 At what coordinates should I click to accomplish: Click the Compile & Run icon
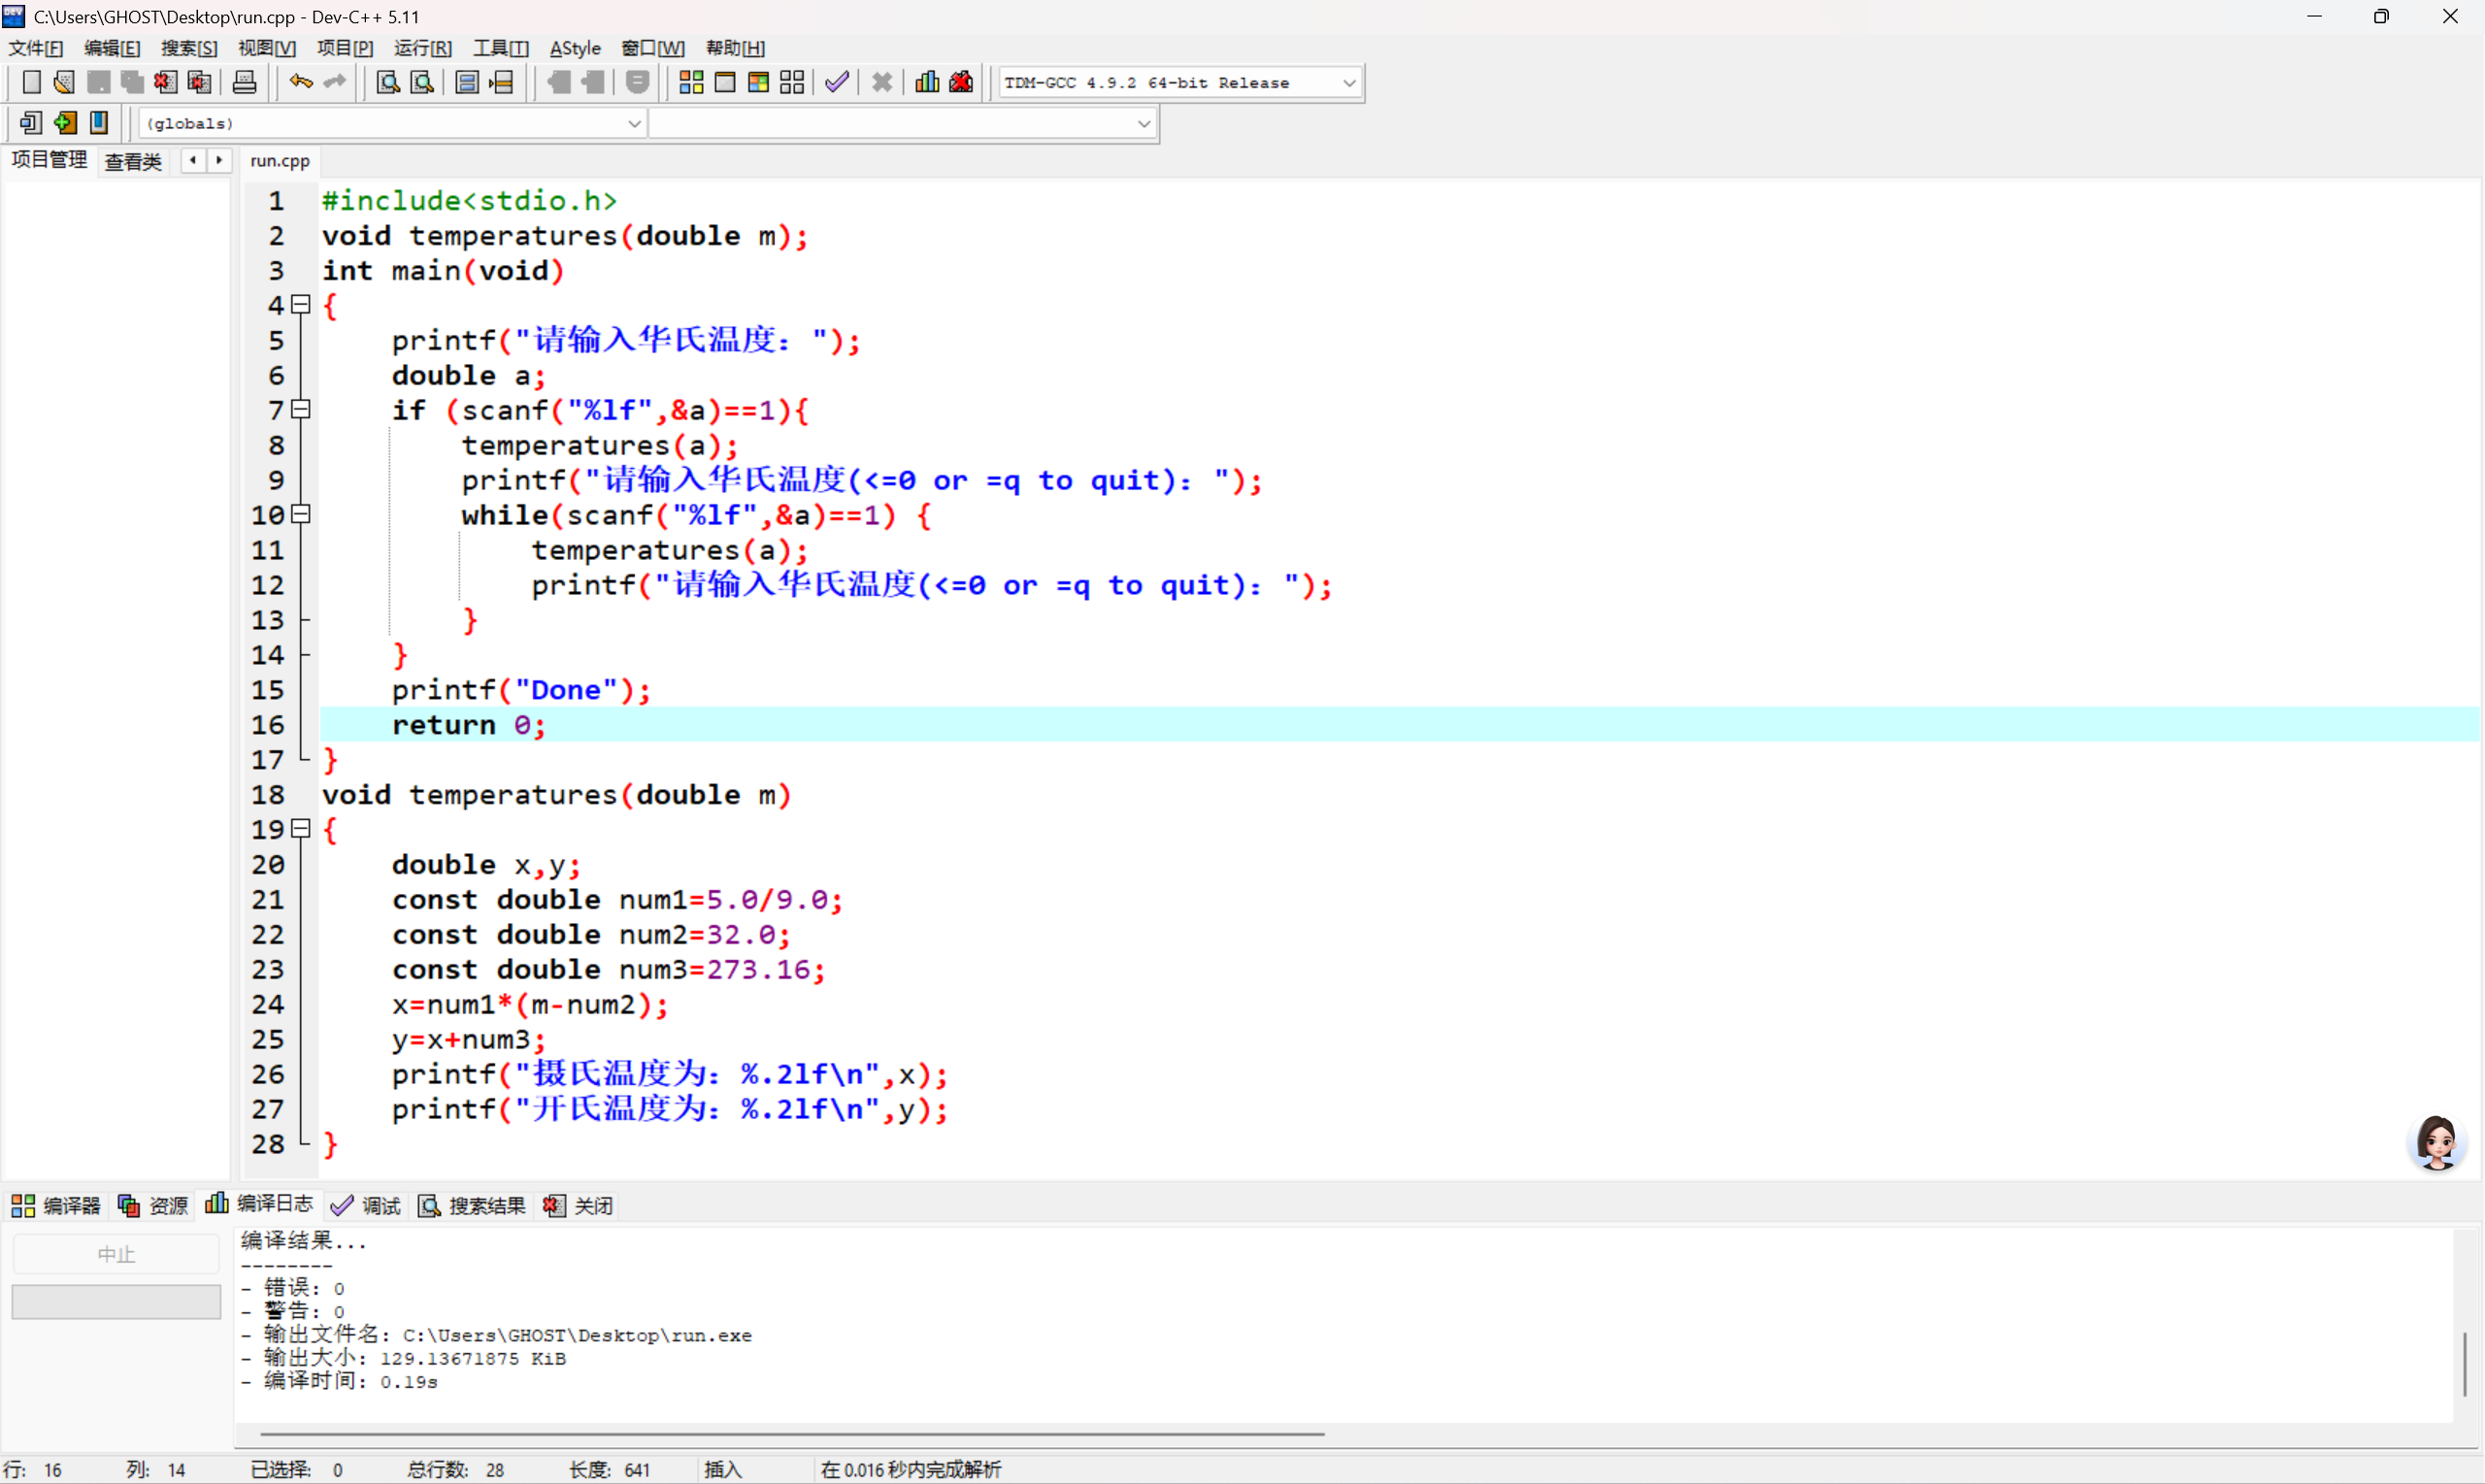click(x=758, y=83)
